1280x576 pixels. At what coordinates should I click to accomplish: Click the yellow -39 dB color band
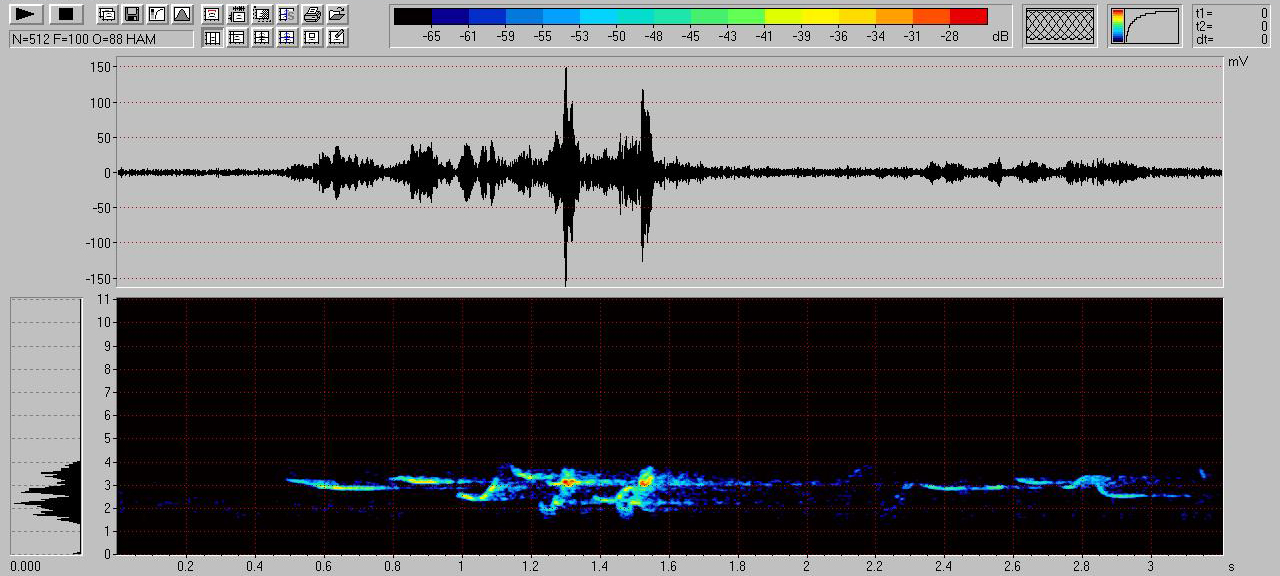click(x=801, y=16)
